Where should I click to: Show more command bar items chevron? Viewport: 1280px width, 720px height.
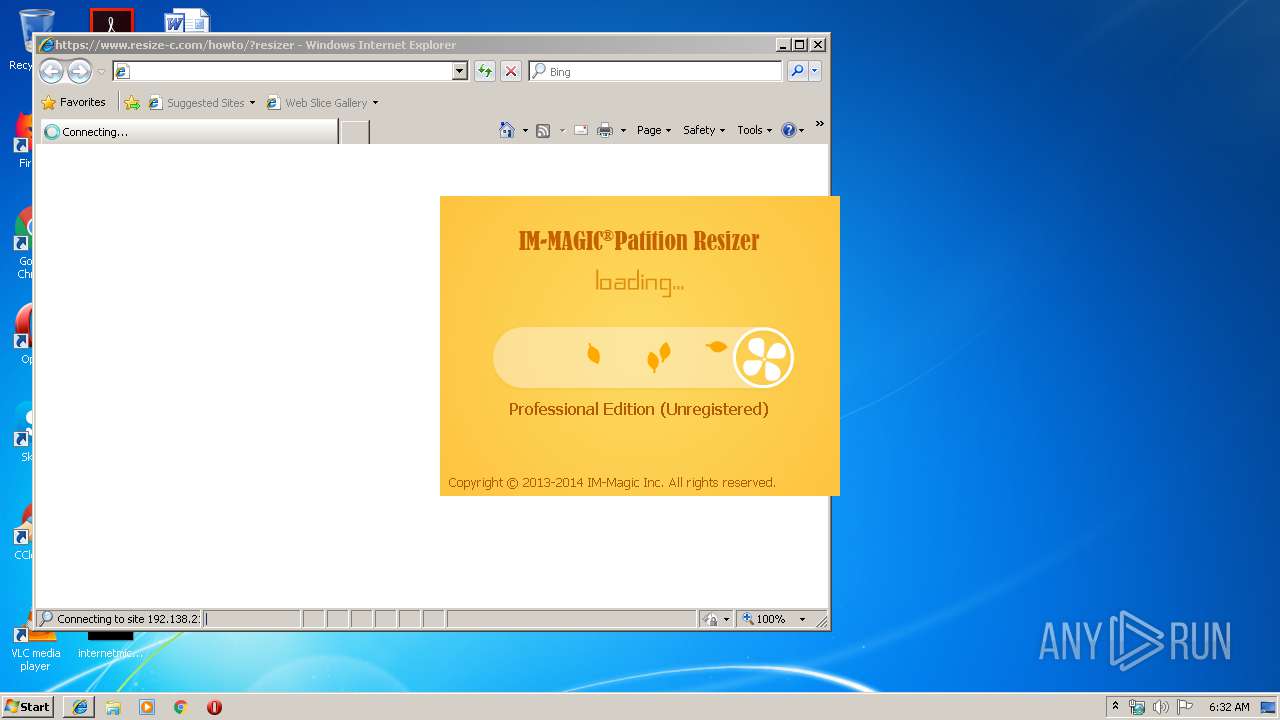(x=819, y=124)
